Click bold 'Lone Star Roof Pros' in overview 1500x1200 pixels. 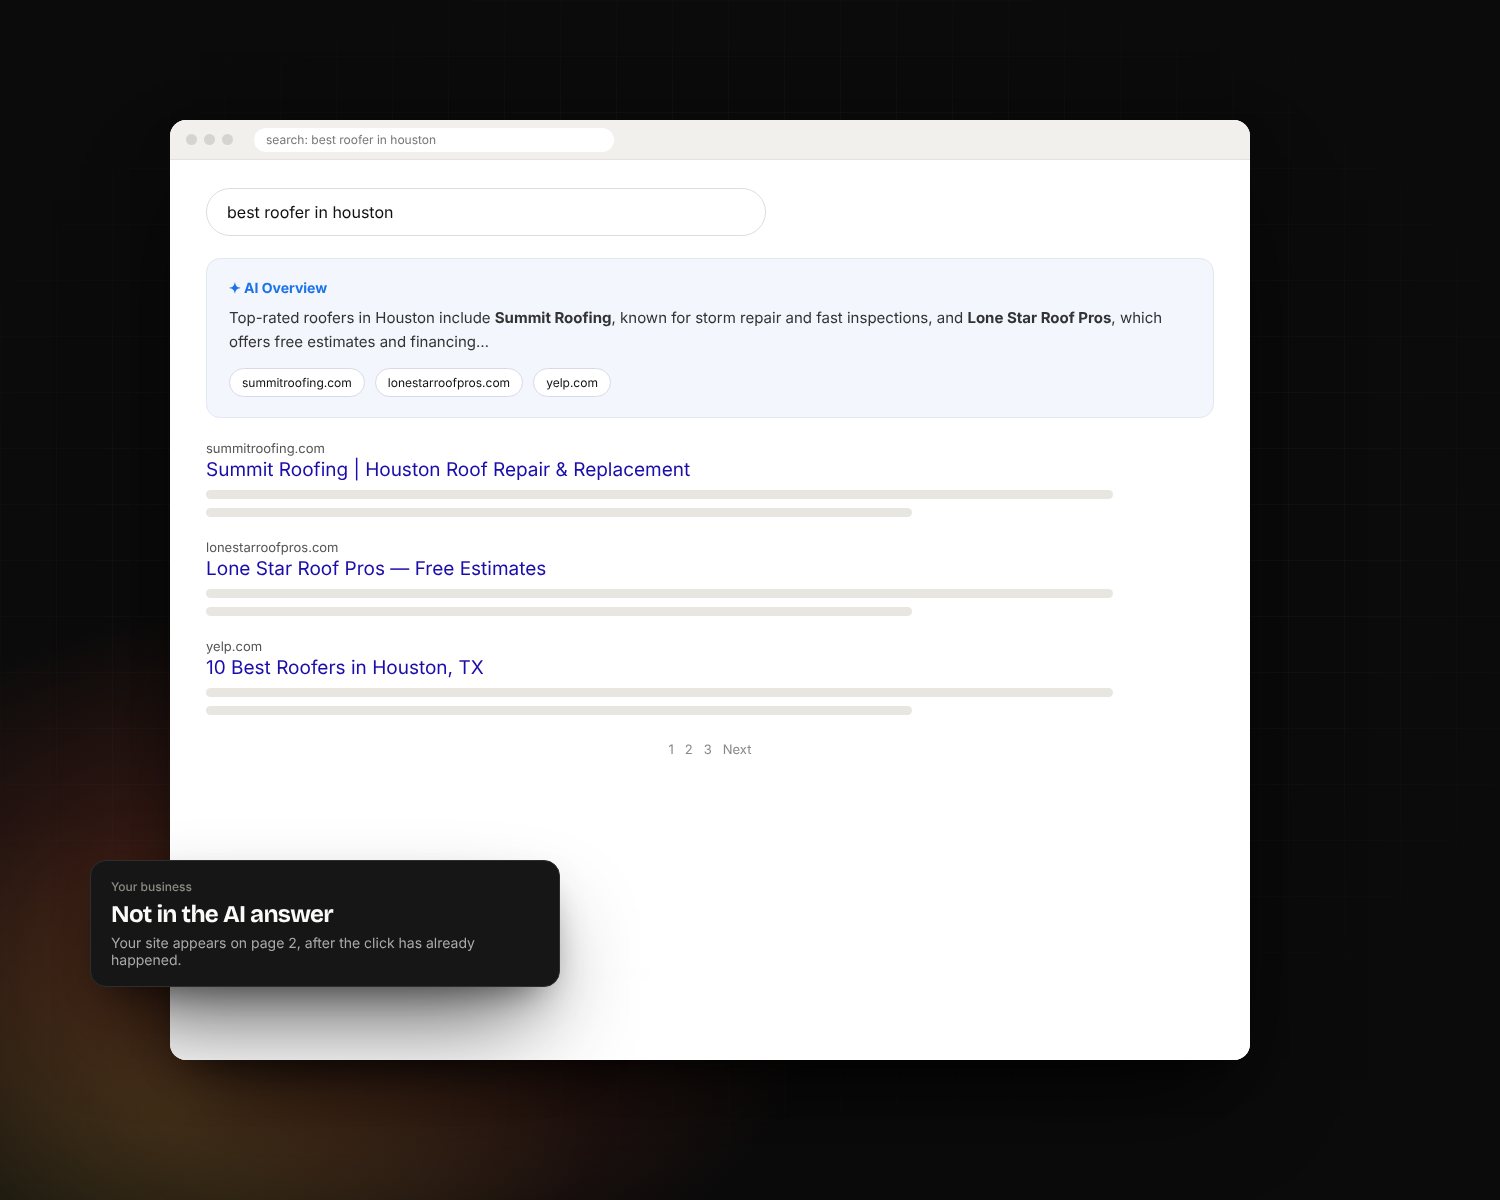(1039, 318)
